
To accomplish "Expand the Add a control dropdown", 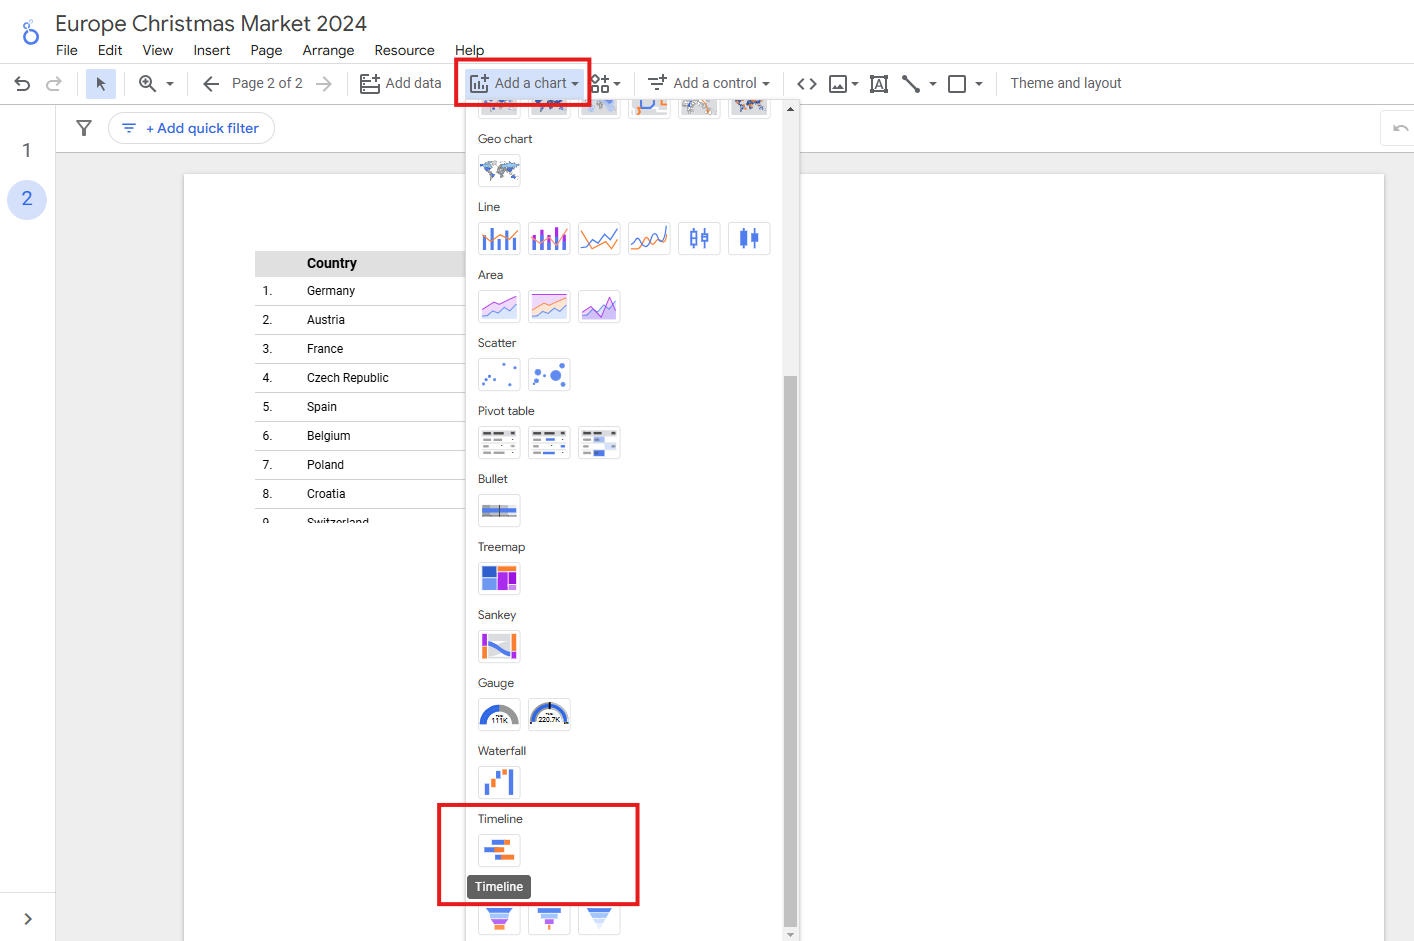I will pyautogui.click(x=708, y=84).
